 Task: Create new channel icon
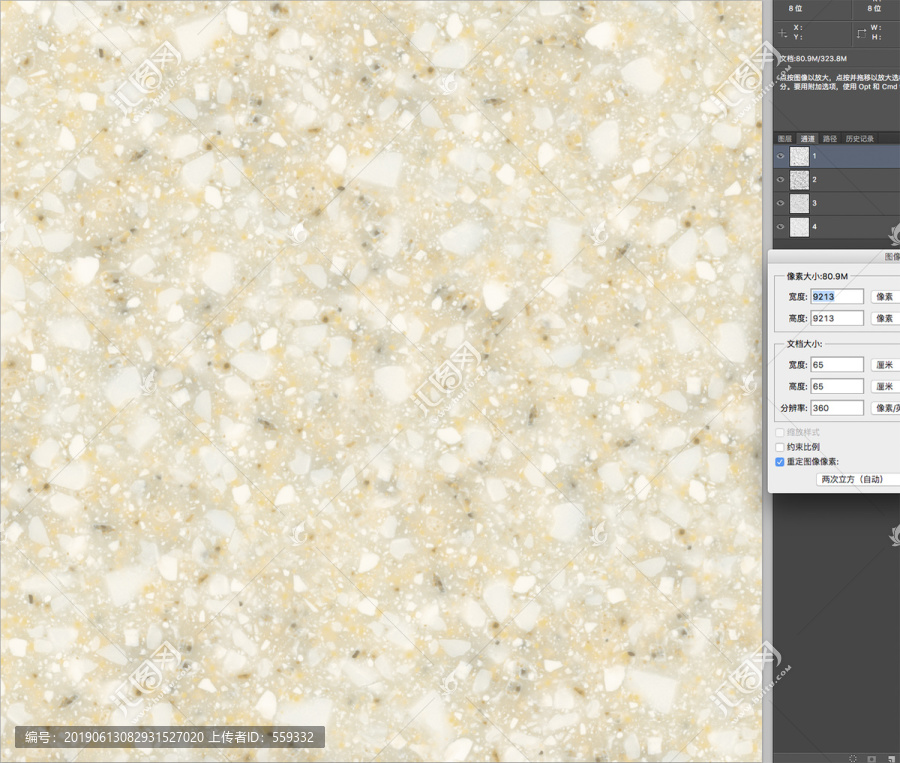tap(889, 758)
